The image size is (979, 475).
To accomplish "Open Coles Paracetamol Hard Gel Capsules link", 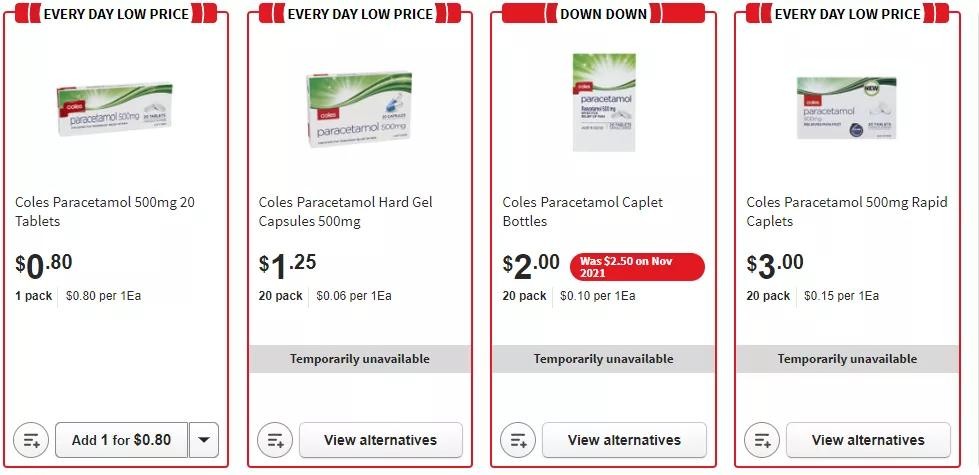I will coord(345,211).
